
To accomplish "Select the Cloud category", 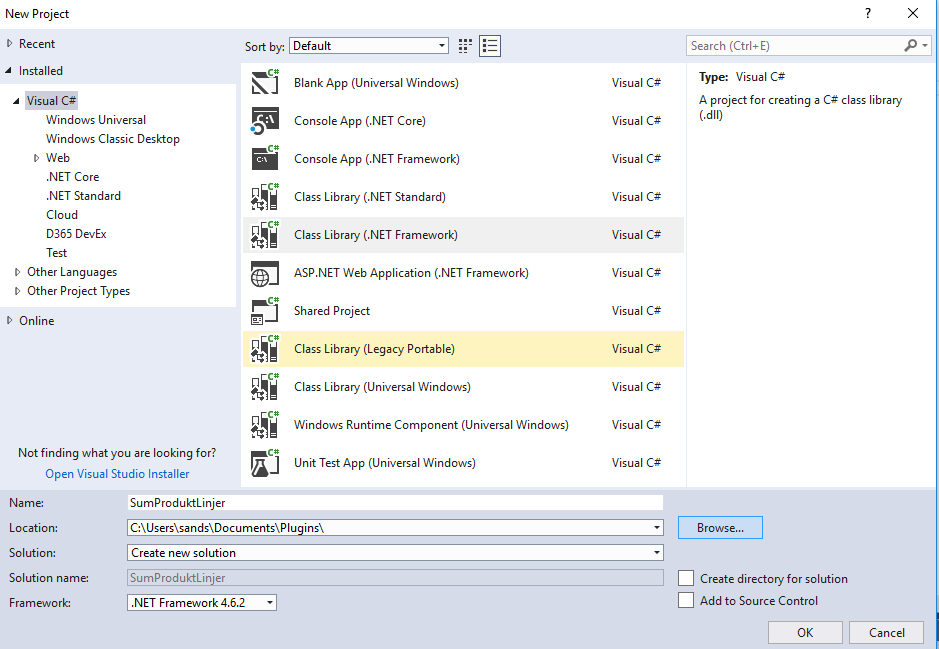I will pos(62,215).
